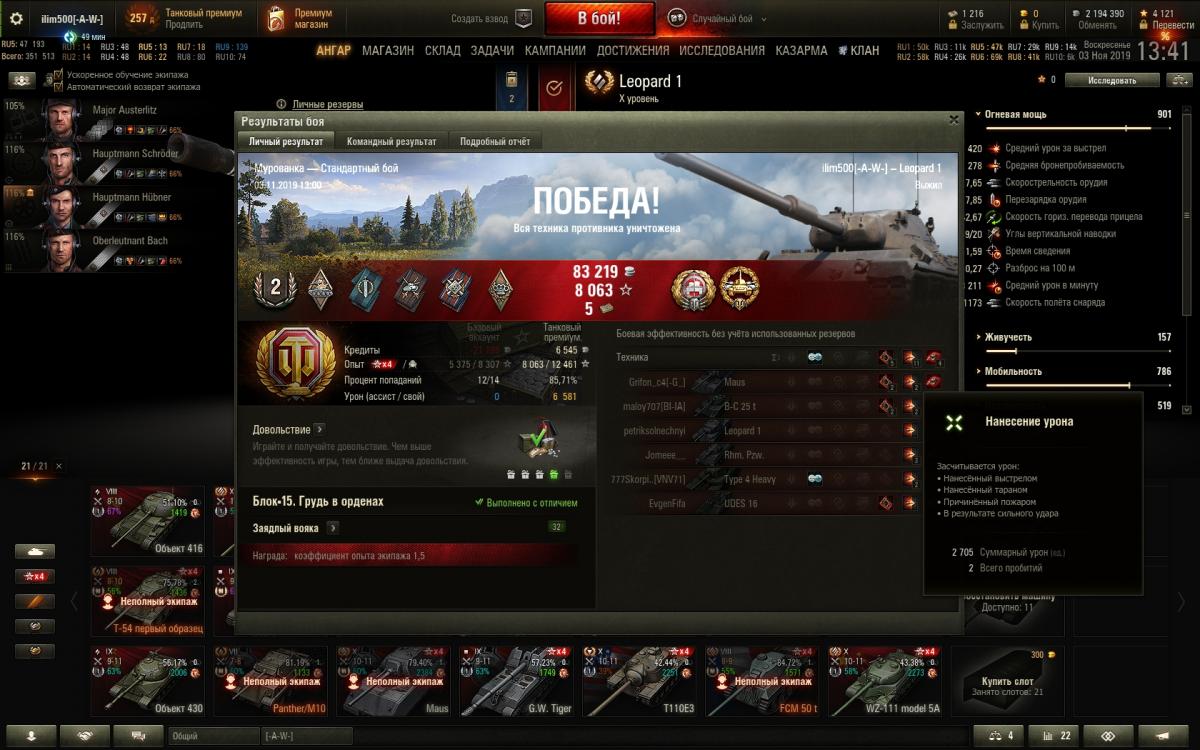Switch to Командный результат tab

click(x=391, y=142)
